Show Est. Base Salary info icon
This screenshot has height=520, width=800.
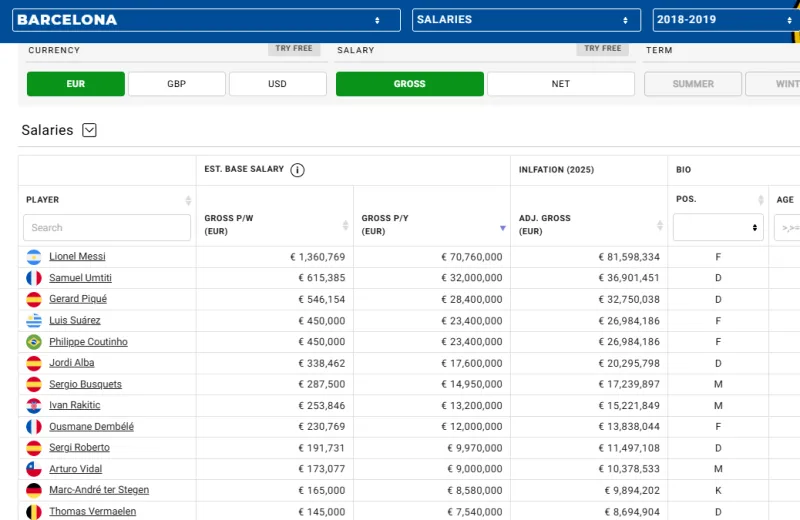click(297, 170)
